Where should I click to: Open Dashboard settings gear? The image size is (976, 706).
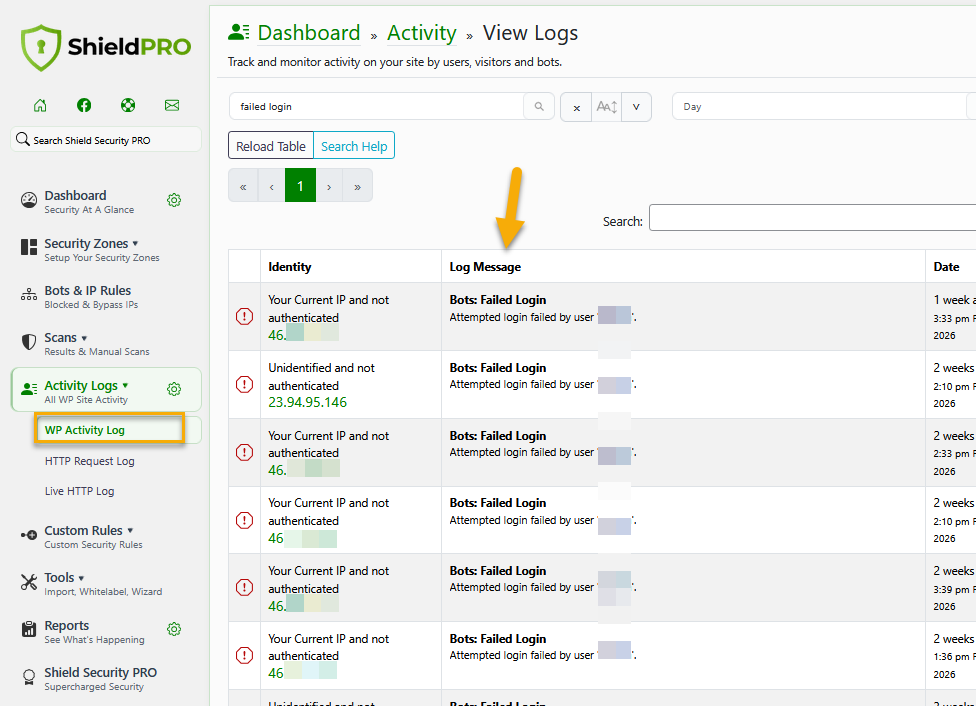[x=174, y=200]
